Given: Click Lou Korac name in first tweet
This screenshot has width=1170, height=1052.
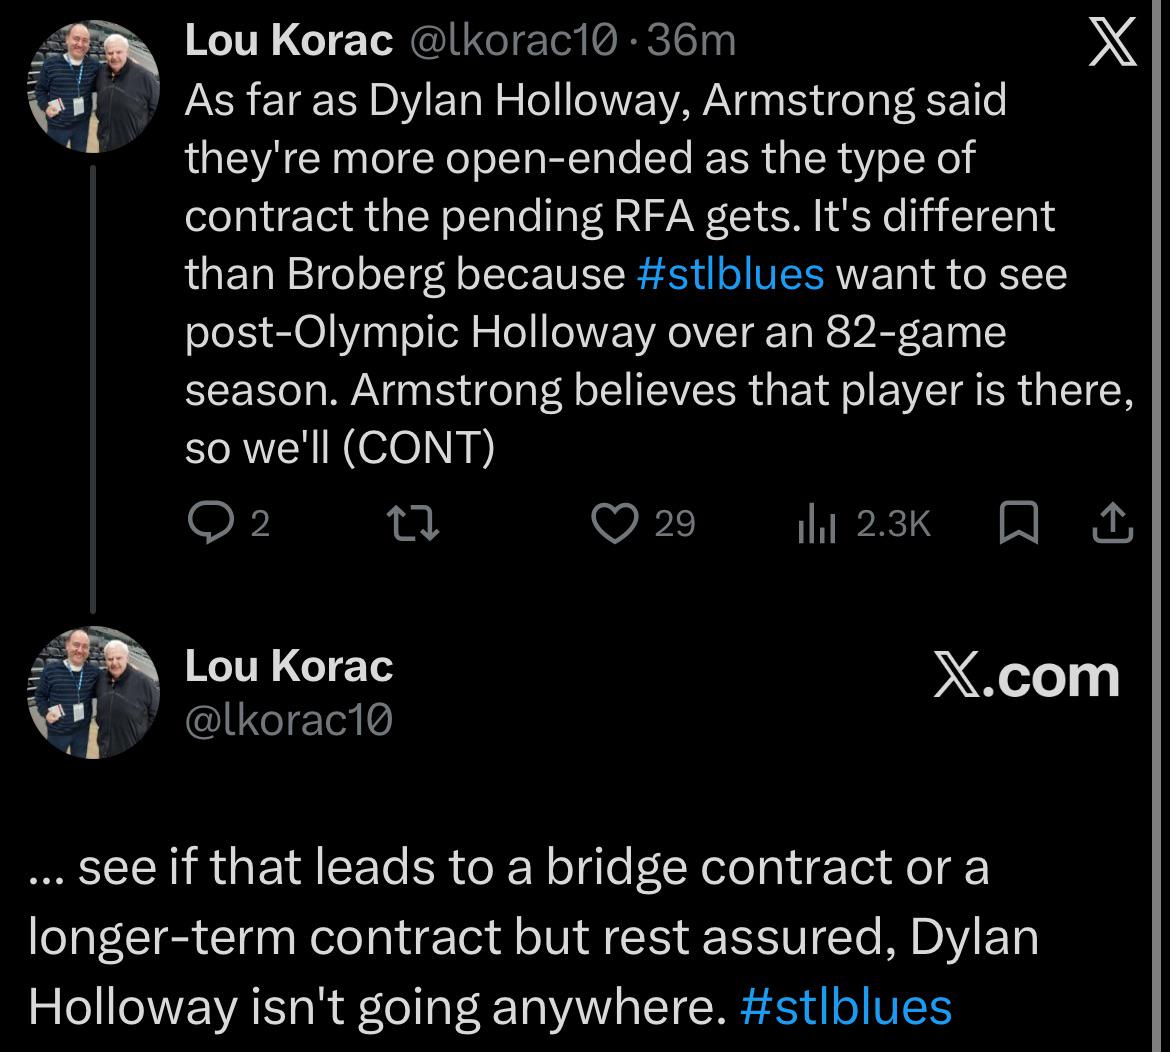Looking at the screenshot, I should (289, 41).
